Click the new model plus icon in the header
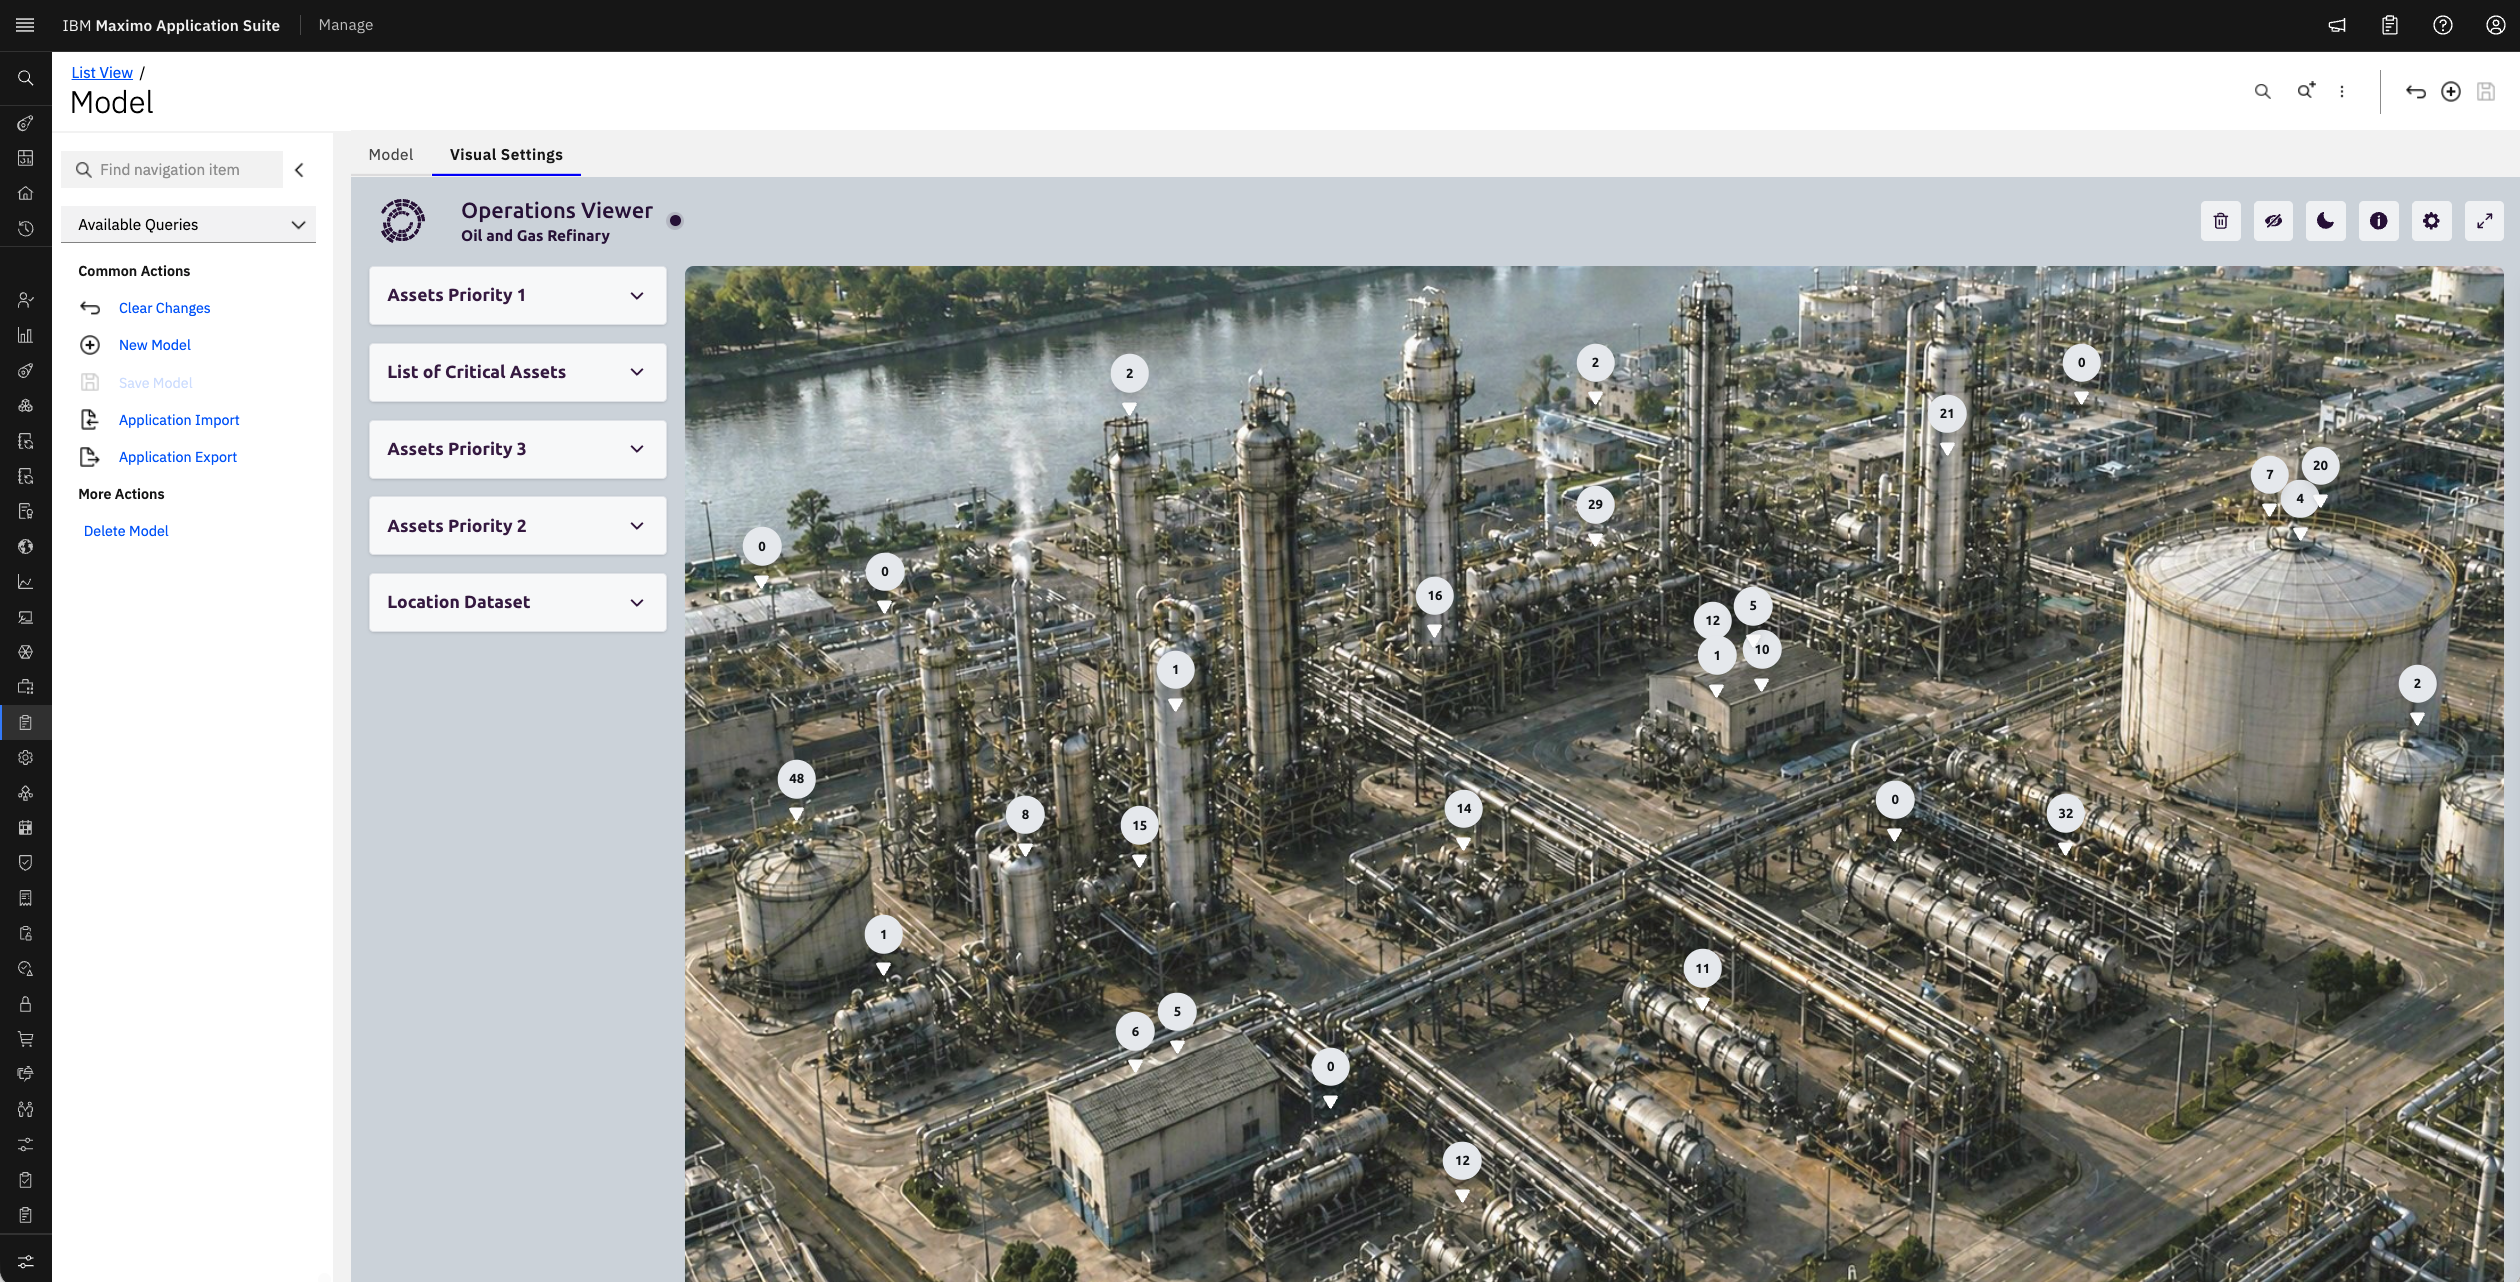The height and width of the screenshot is (1282, 2520). (x=2451, y=91)
